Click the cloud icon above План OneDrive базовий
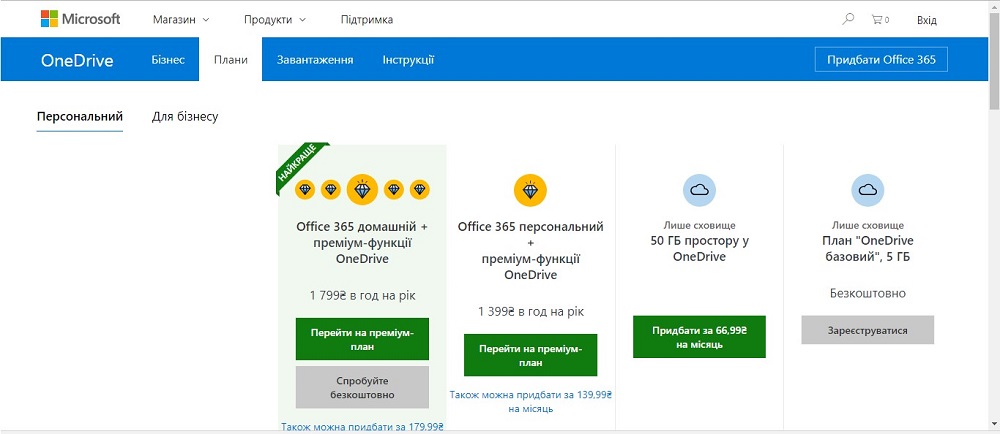The image size is (1000, 434). pos(867,190)
